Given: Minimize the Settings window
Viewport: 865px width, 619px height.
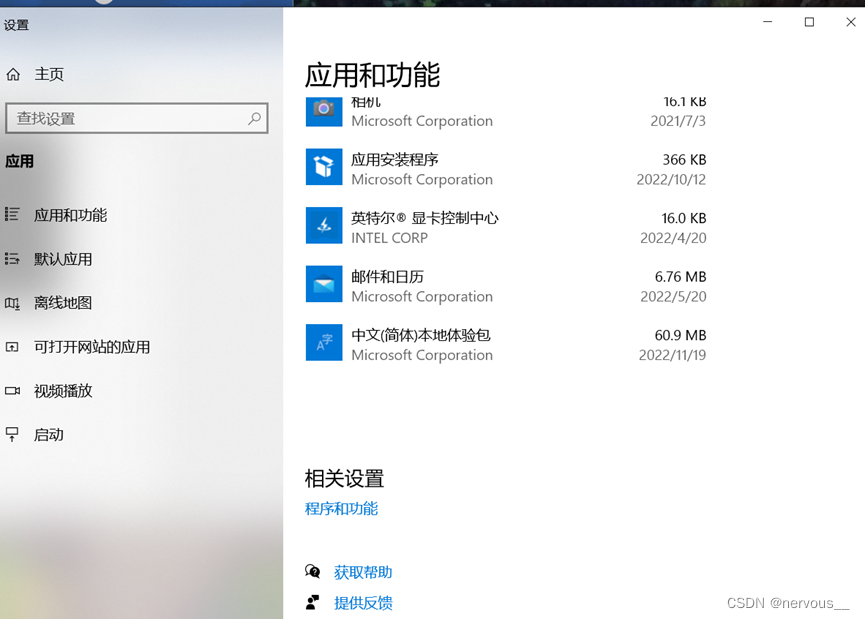Looking at the screenshot, I should tap(767, 22).
